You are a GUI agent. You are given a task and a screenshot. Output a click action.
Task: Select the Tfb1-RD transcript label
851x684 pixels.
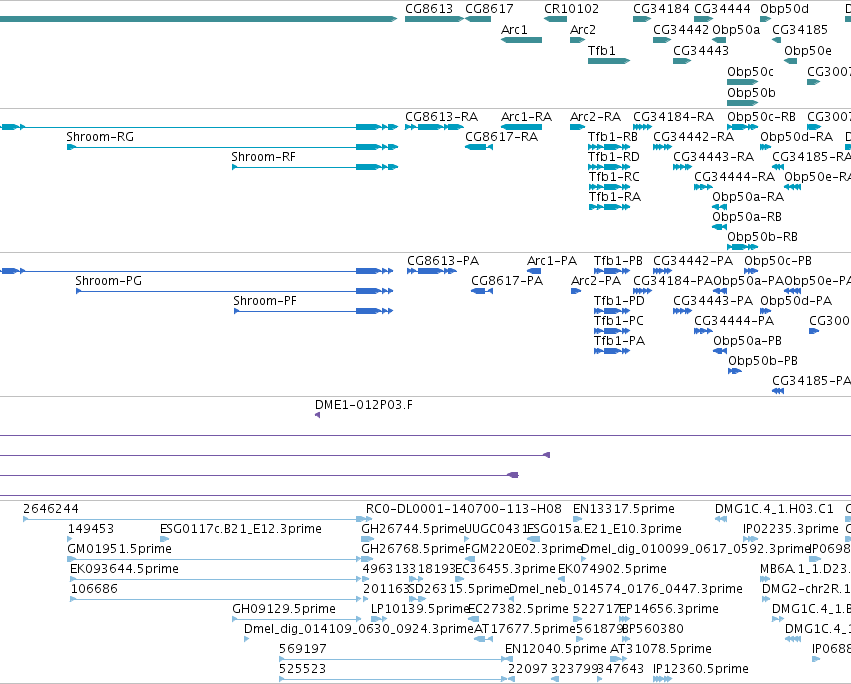(614, 157)
